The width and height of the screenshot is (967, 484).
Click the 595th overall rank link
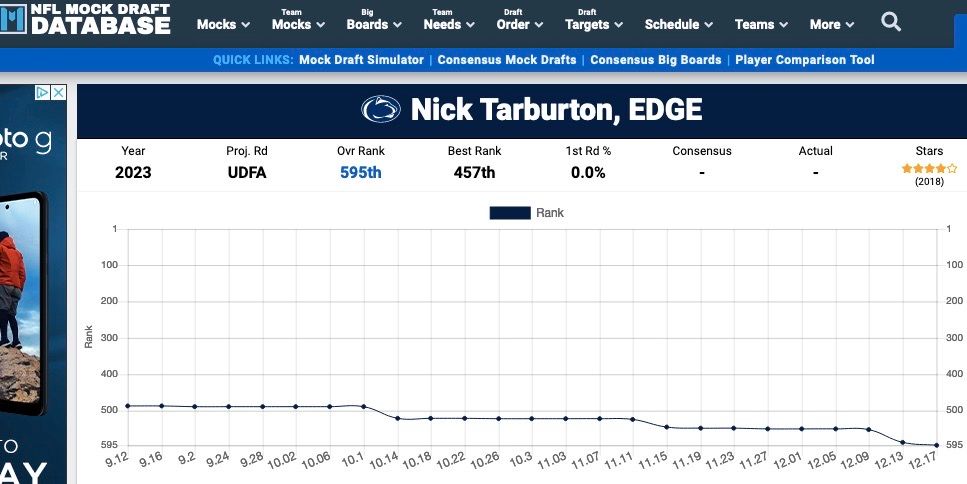point(361,173)
